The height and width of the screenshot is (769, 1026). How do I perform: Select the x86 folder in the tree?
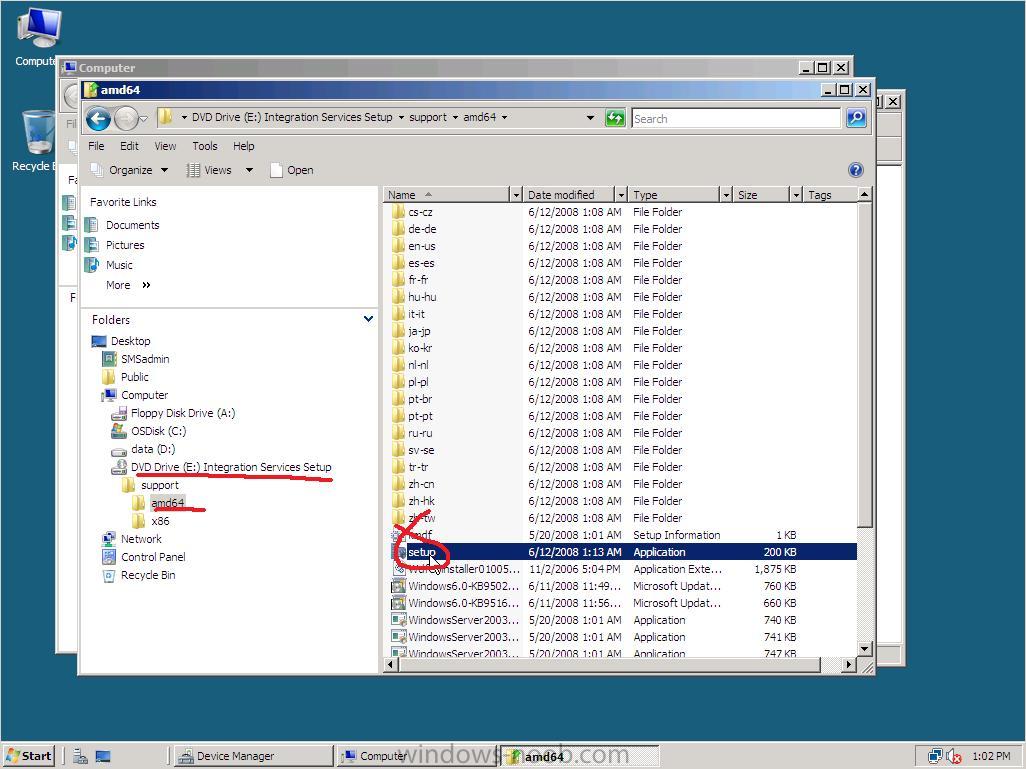coord(160,521)
